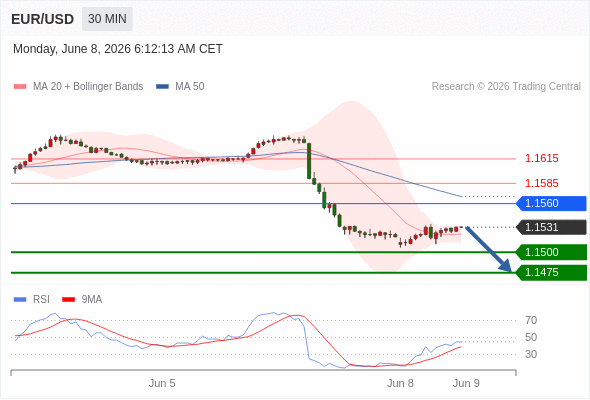Select the date line 'Monday, June 8, 2026 6:12:13 AM CET'

tap(118, 49)
